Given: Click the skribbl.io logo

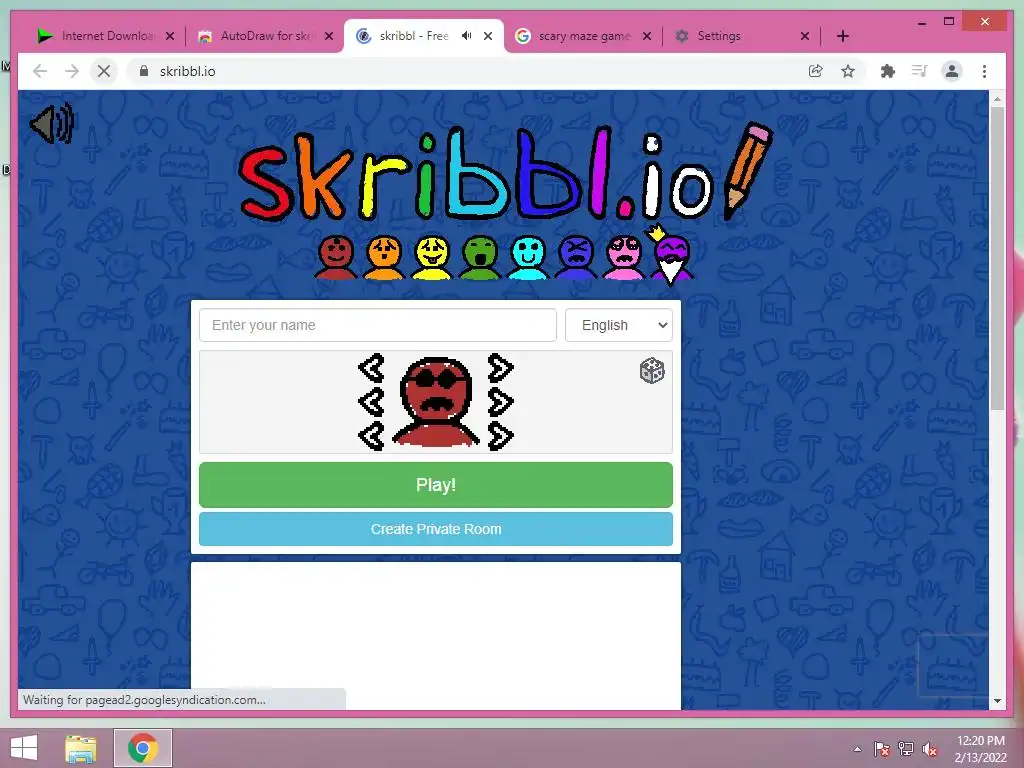Looking at the screenshot, I should pyautogui.click(x=506, y=174).
